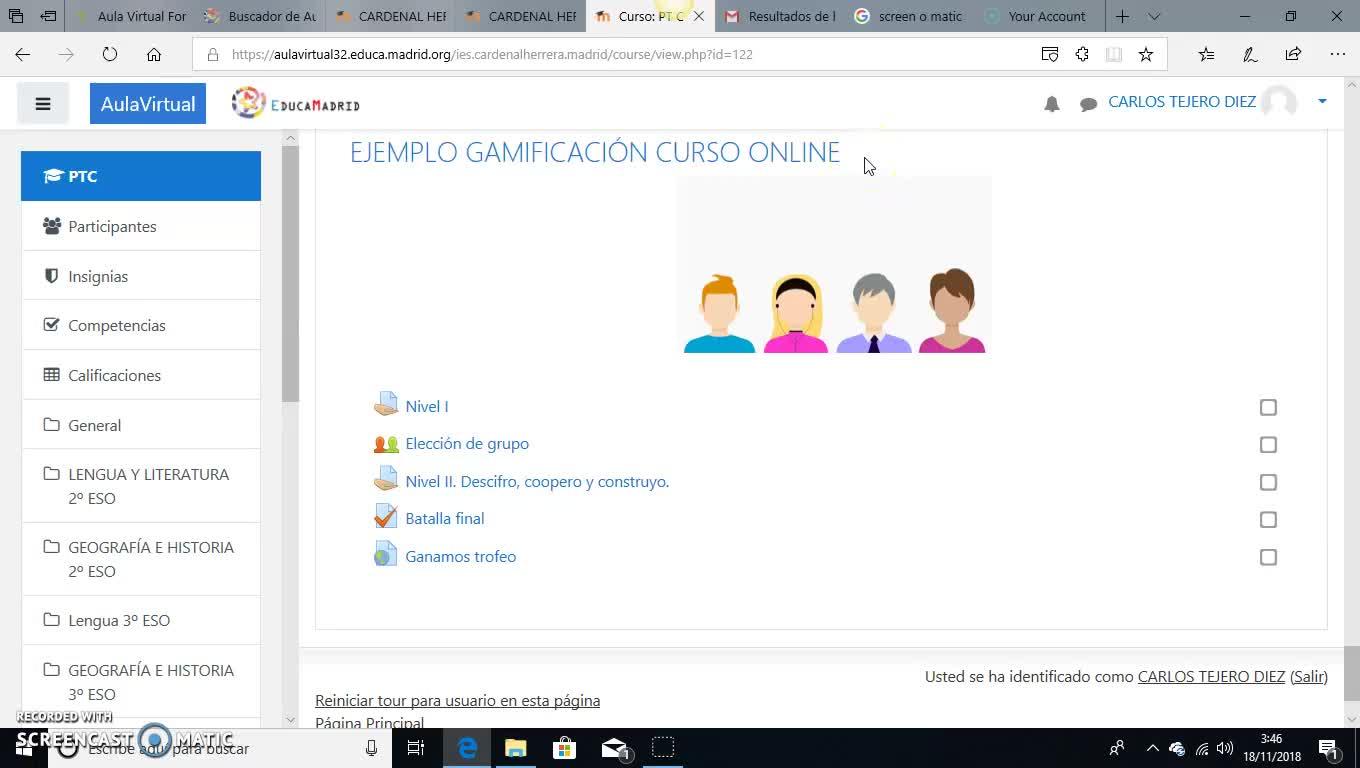This screenshot has width=1360, height=768.
Task: Check the Ganamos trofeo completion box
Action: [x=1268, y=557]
